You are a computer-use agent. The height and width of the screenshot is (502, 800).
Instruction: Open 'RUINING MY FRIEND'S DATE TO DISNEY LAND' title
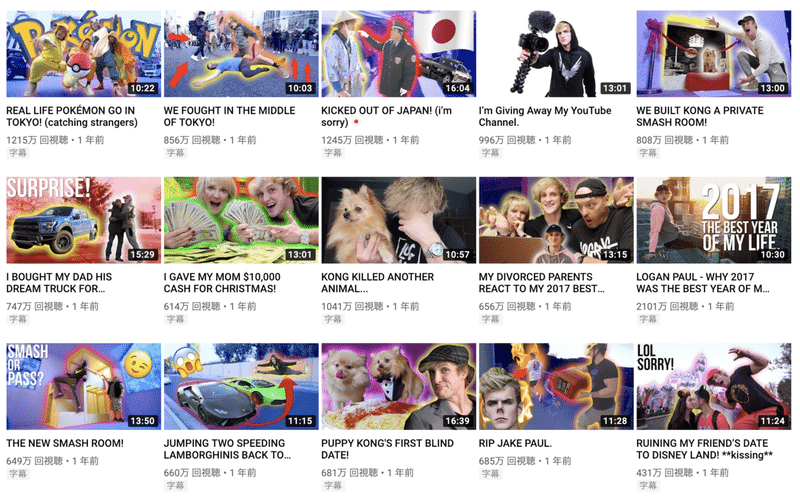[704, 449]
